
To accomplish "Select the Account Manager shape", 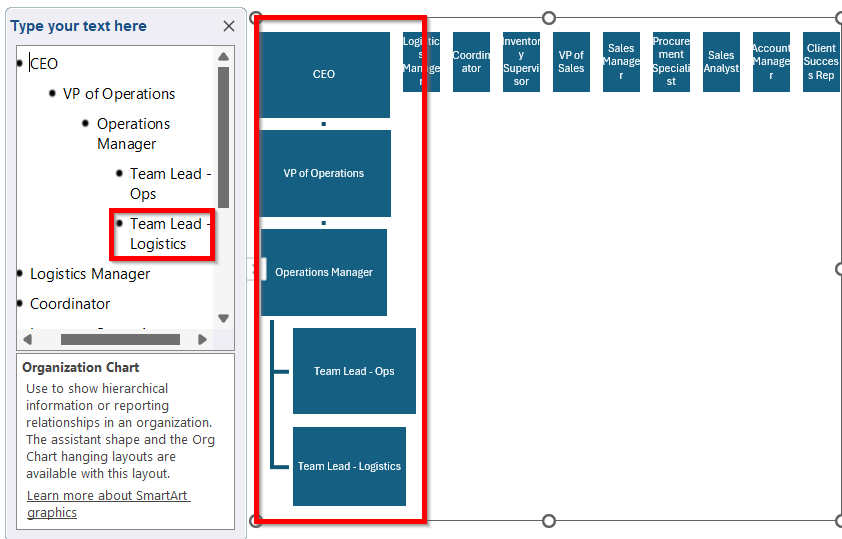I will 771,62.
